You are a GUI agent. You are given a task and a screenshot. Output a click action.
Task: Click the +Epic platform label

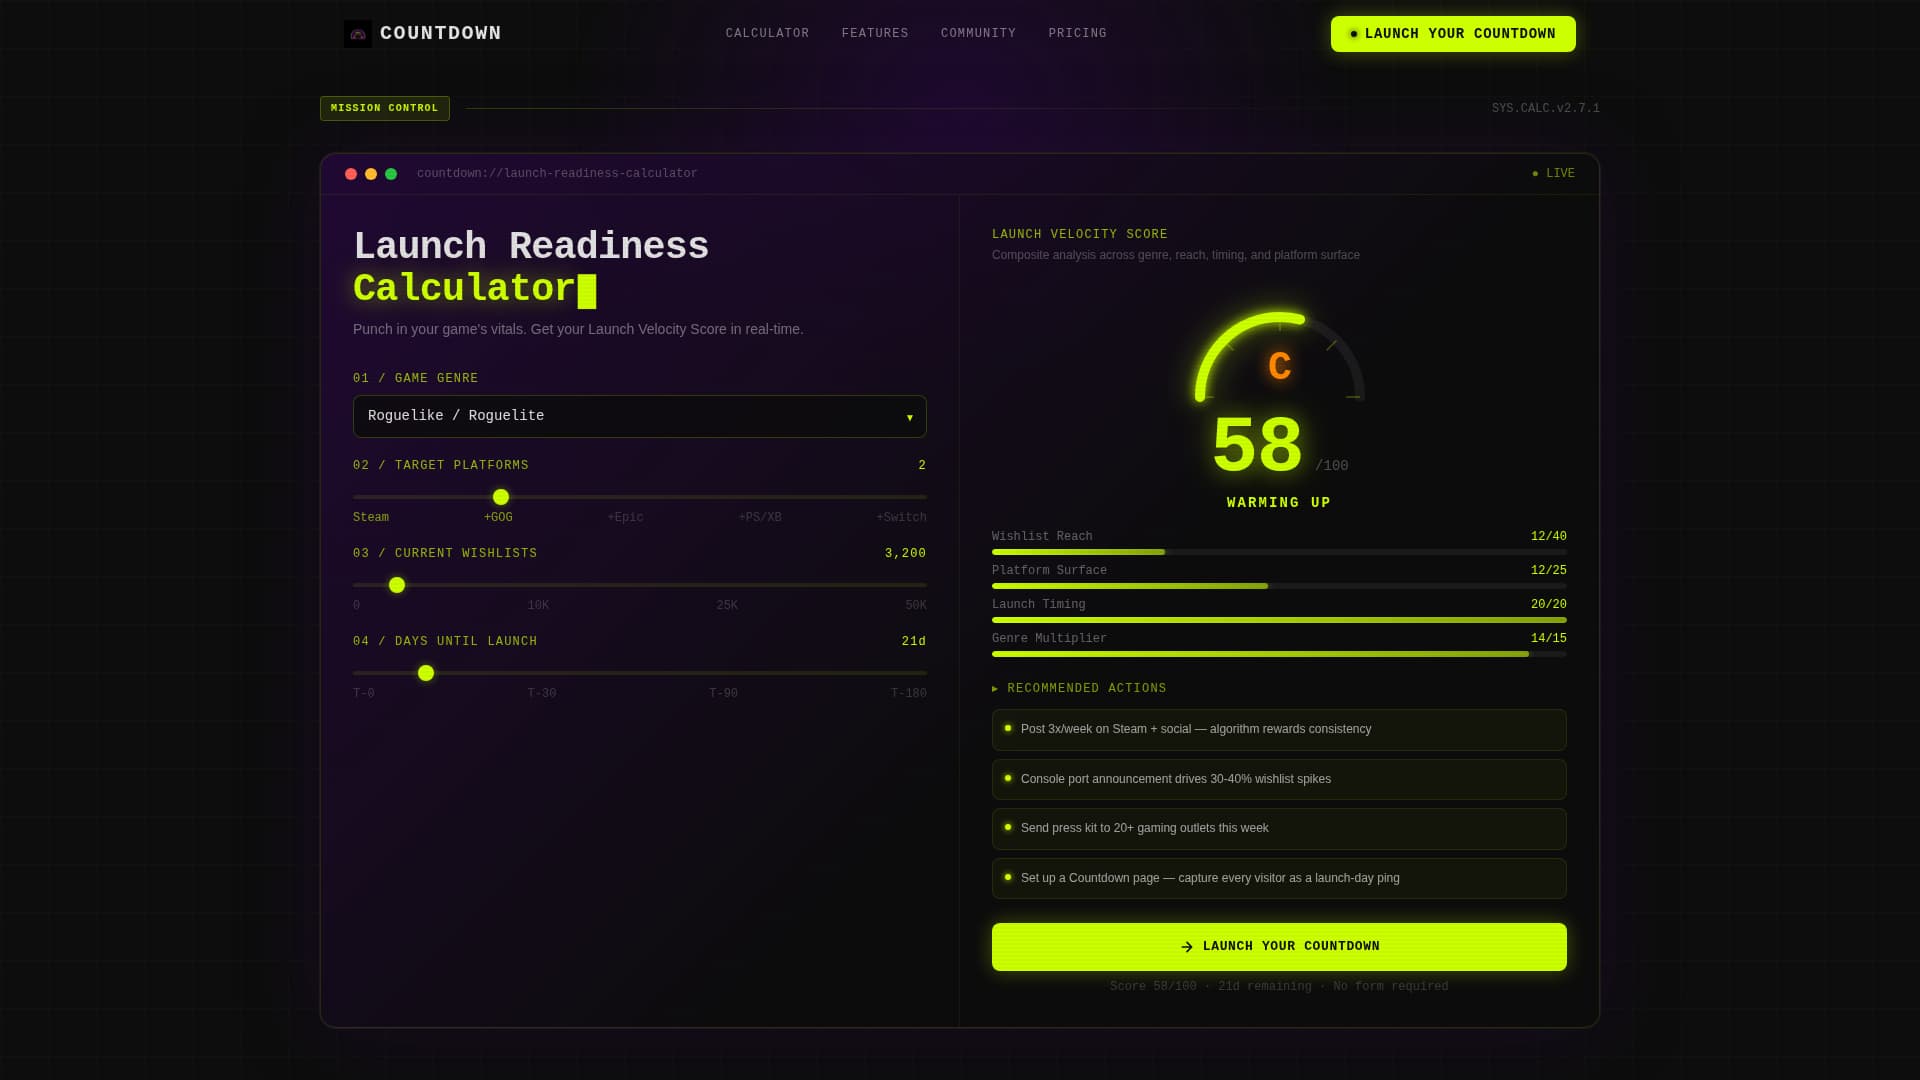[x=625, y=517]
